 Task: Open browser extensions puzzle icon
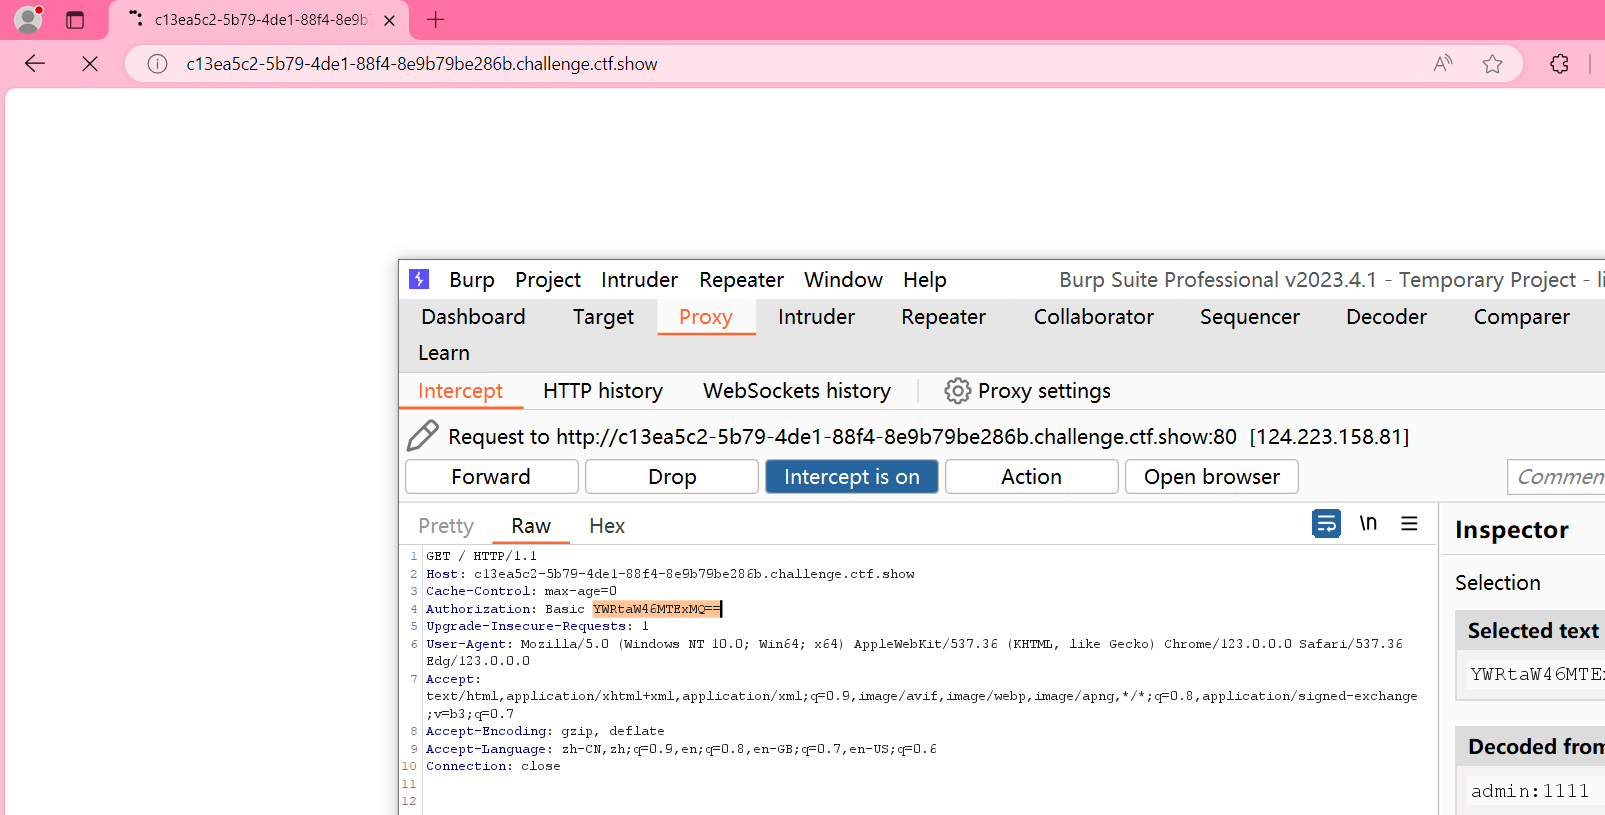pyautogui.click(x=1559, y=64)
